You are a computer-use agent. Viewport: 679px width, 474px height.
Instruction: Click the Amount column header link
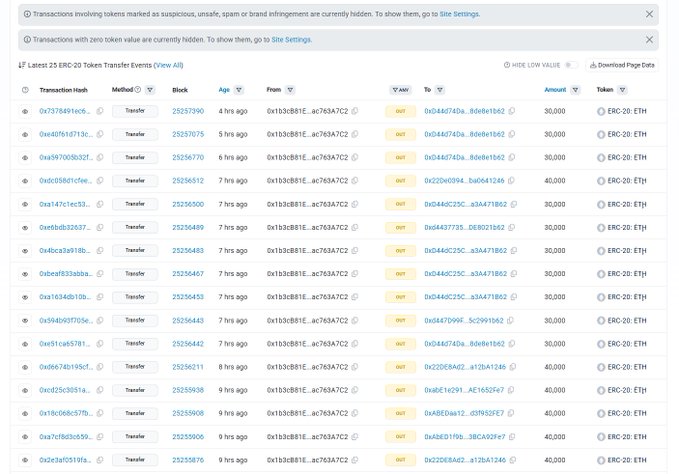coord(555,90)
